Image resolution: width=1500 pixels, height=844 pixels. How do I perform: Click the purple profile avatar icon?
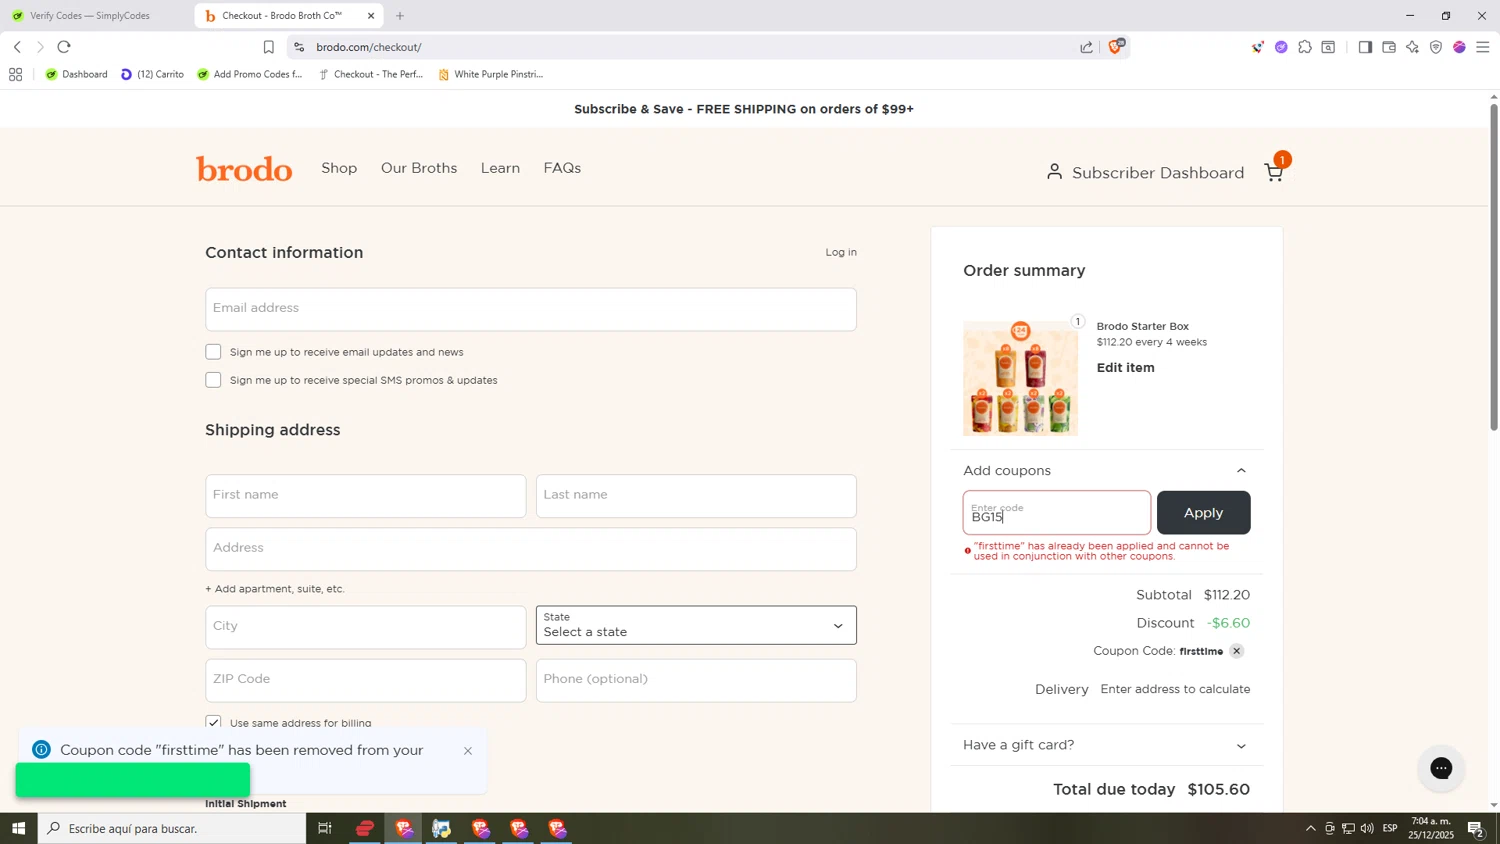pyautogui.click(x=1459, y=47)
